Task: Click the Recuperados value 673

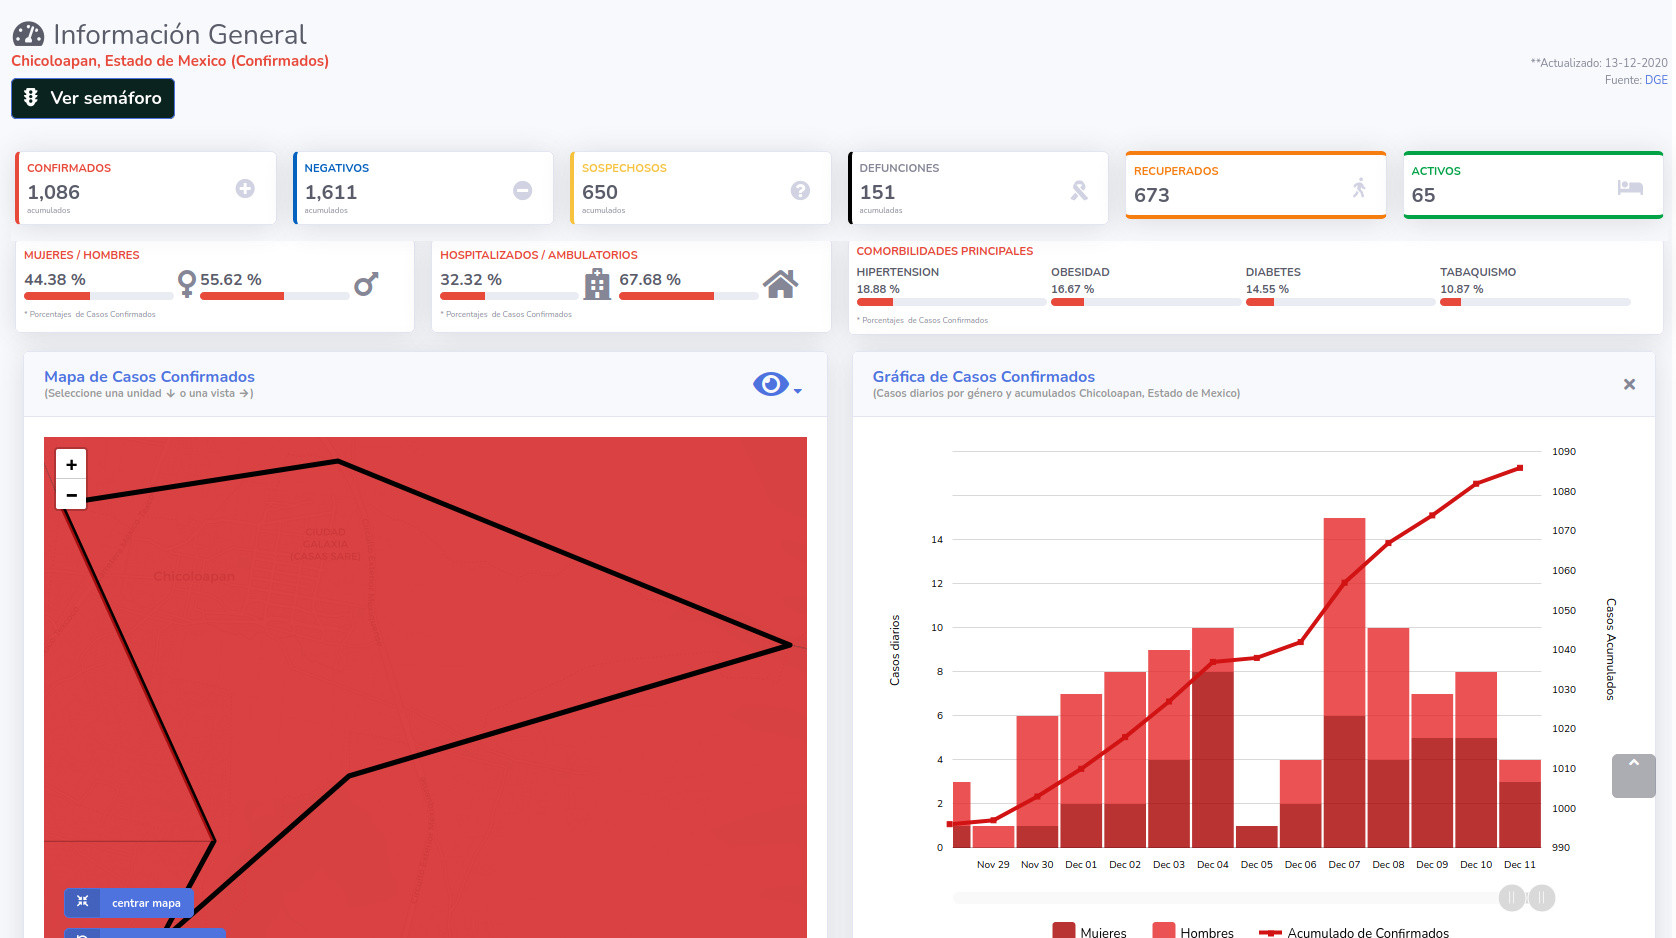Action: click(x=1152, y=195)
